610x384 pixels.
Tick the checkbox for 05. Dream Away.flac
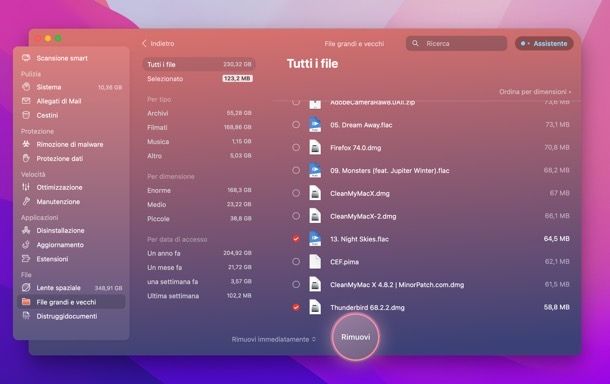(x=296, y=124)
